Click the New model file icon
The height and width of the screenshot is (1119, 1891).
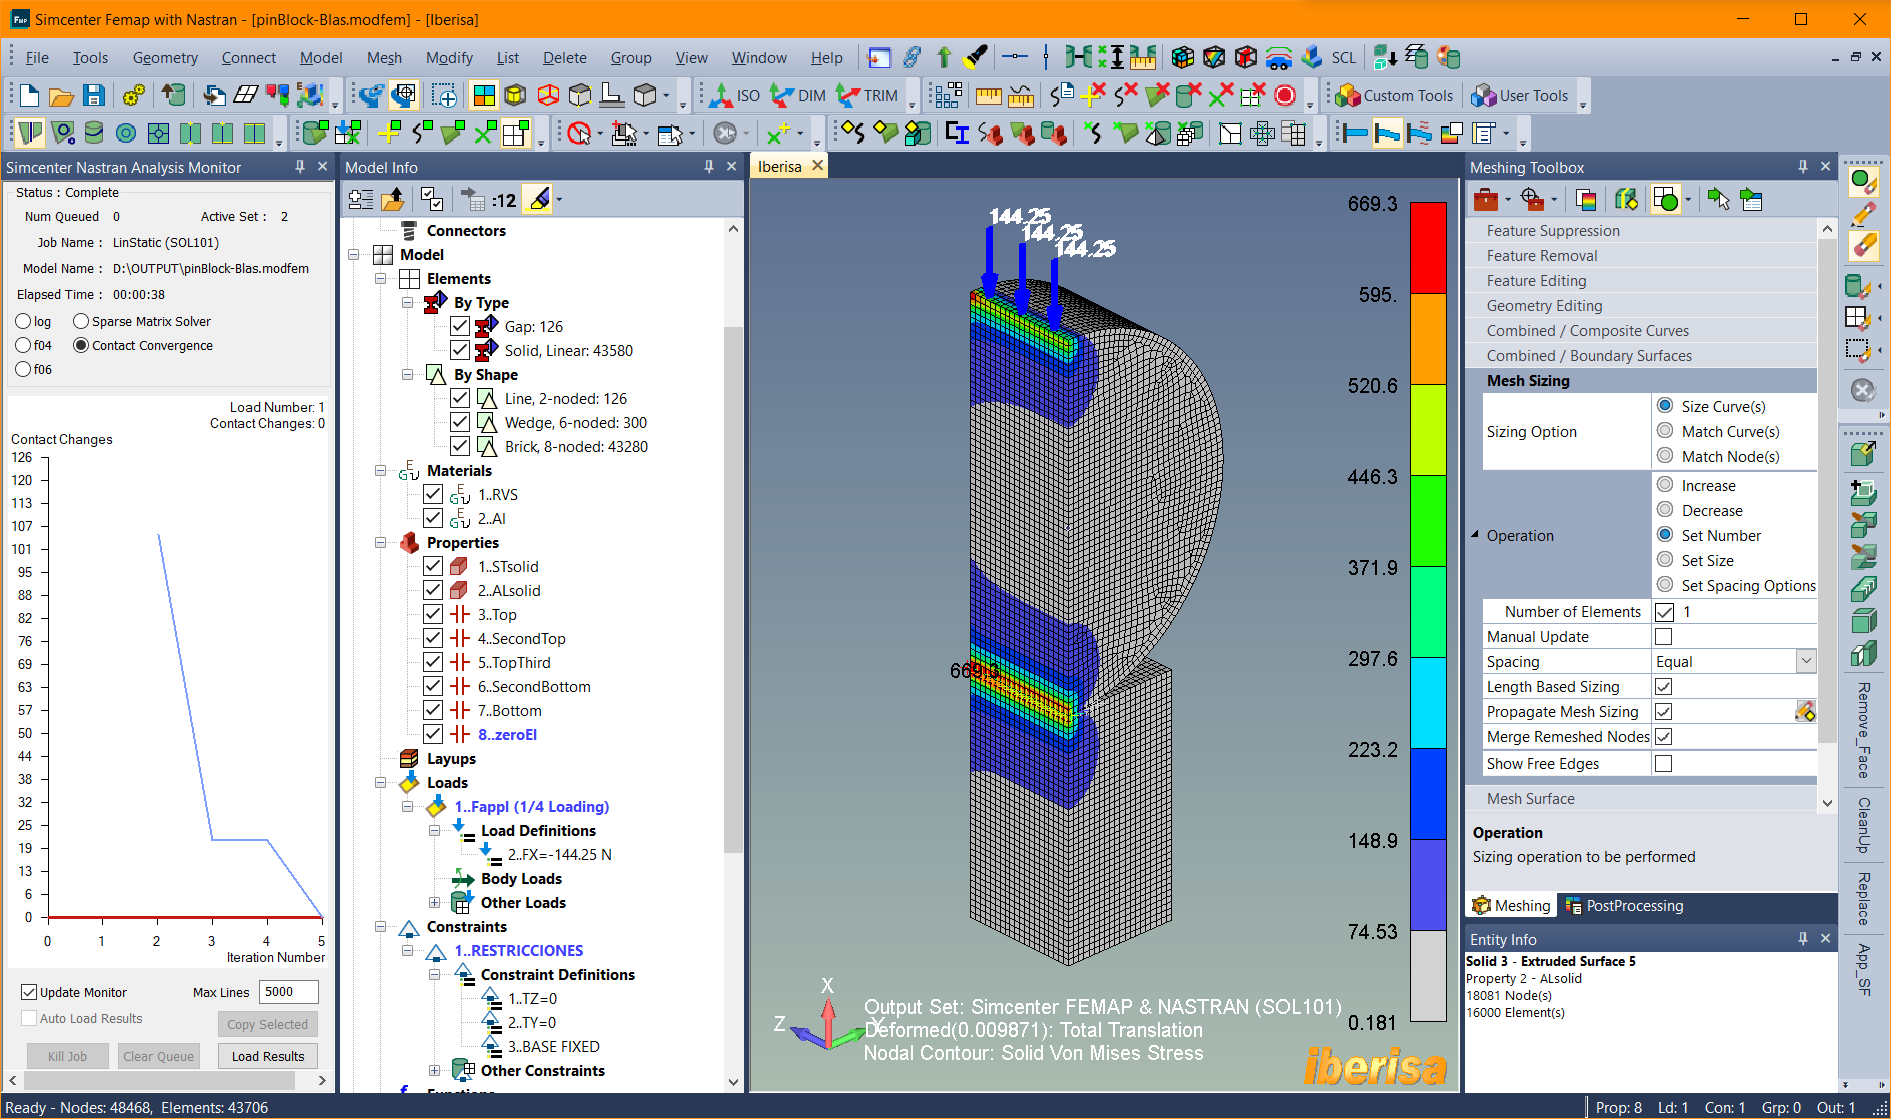coord(29,96)
